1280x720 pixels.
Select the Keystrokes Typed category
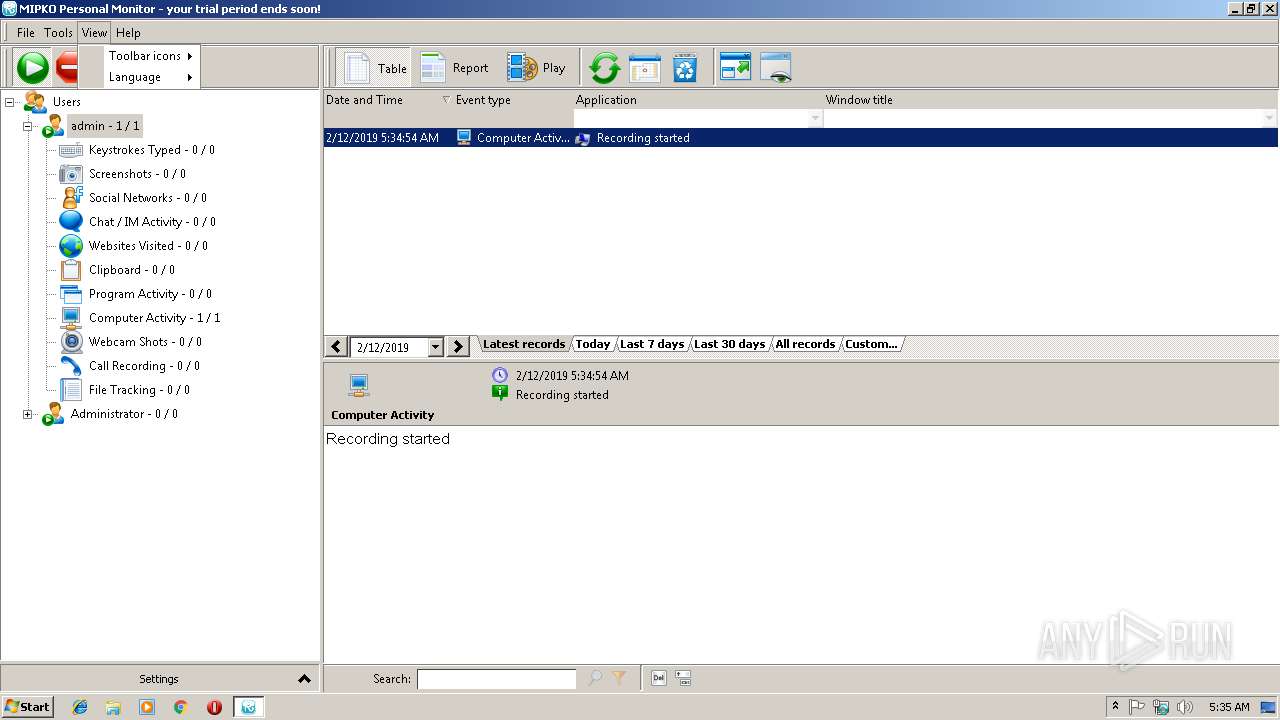click(151, 150)
